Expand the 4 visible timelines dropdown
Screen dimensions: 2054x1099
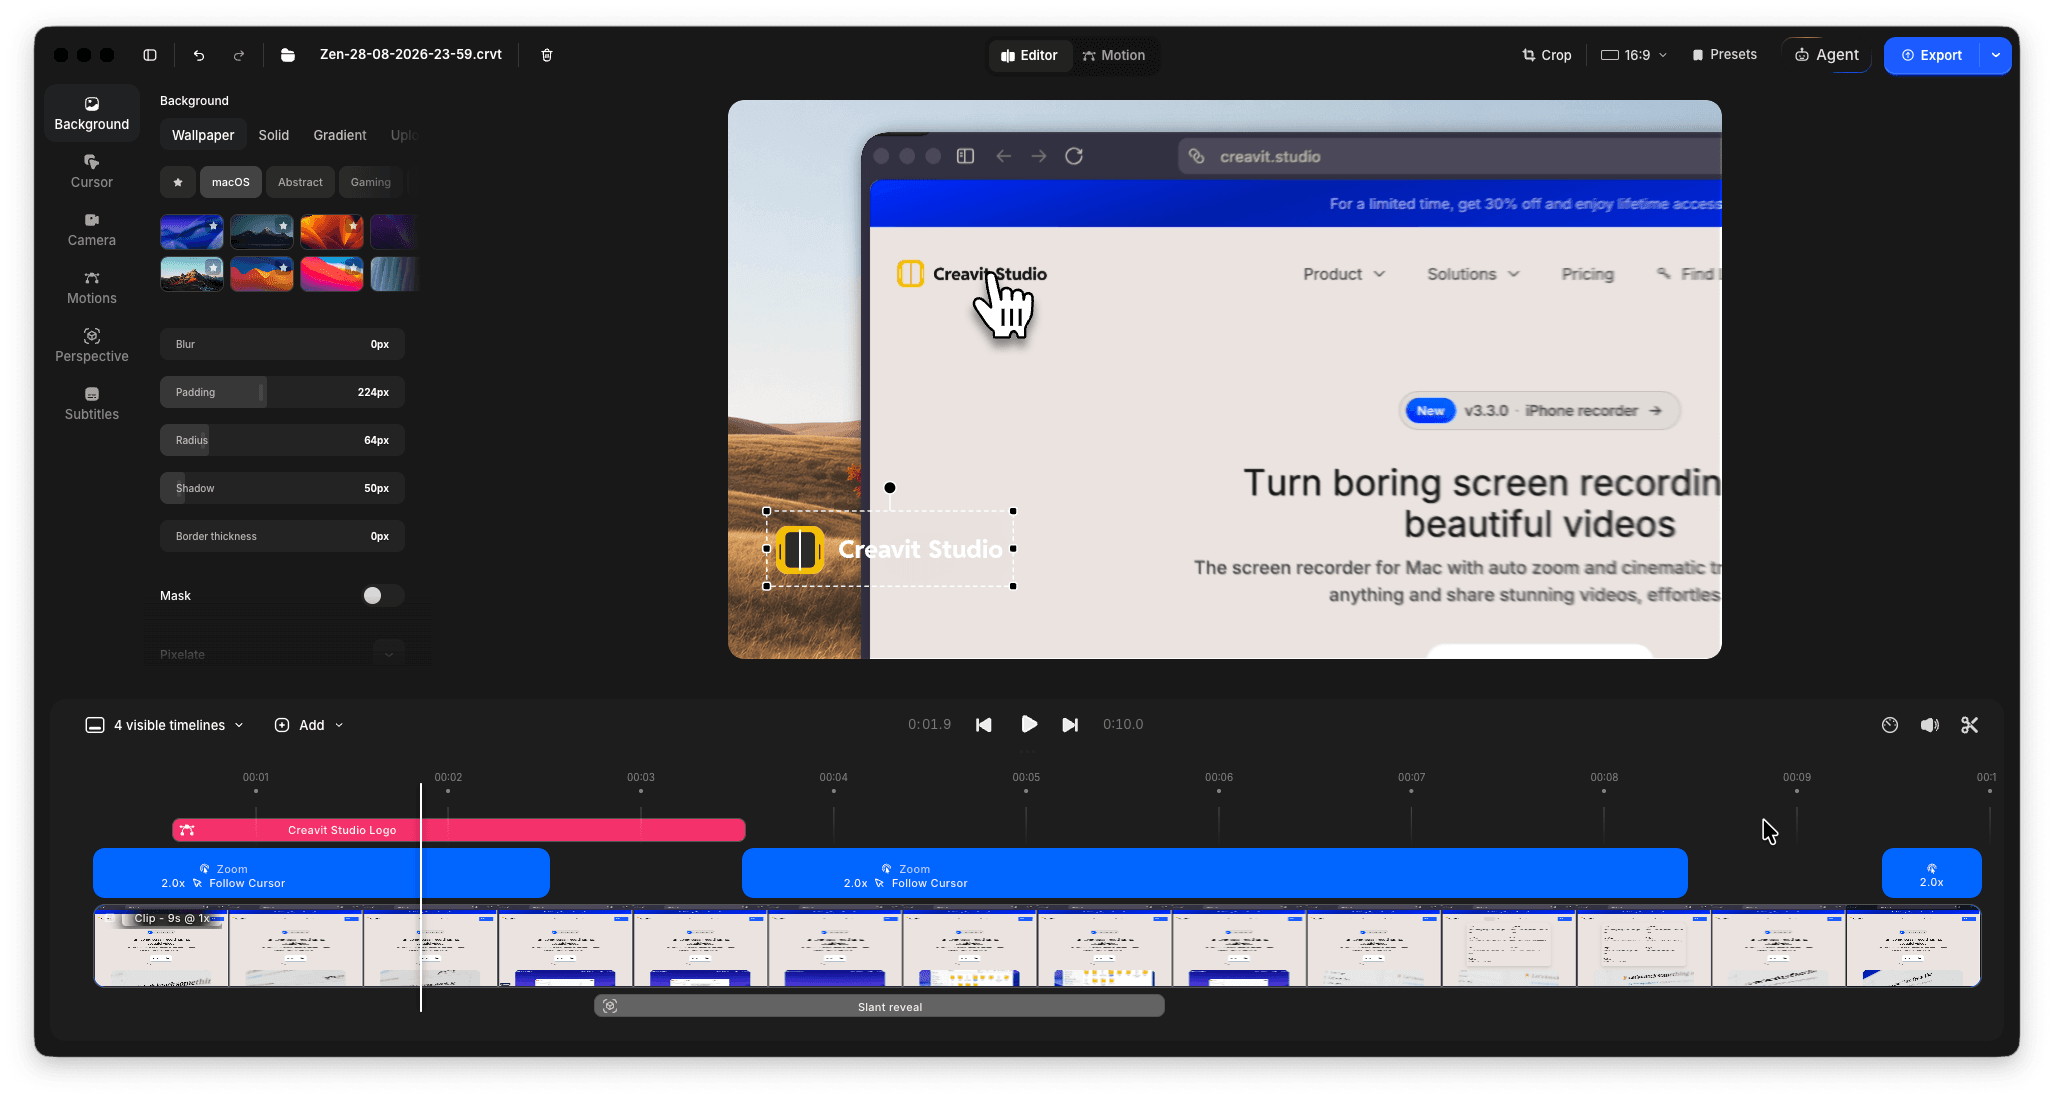165,725
